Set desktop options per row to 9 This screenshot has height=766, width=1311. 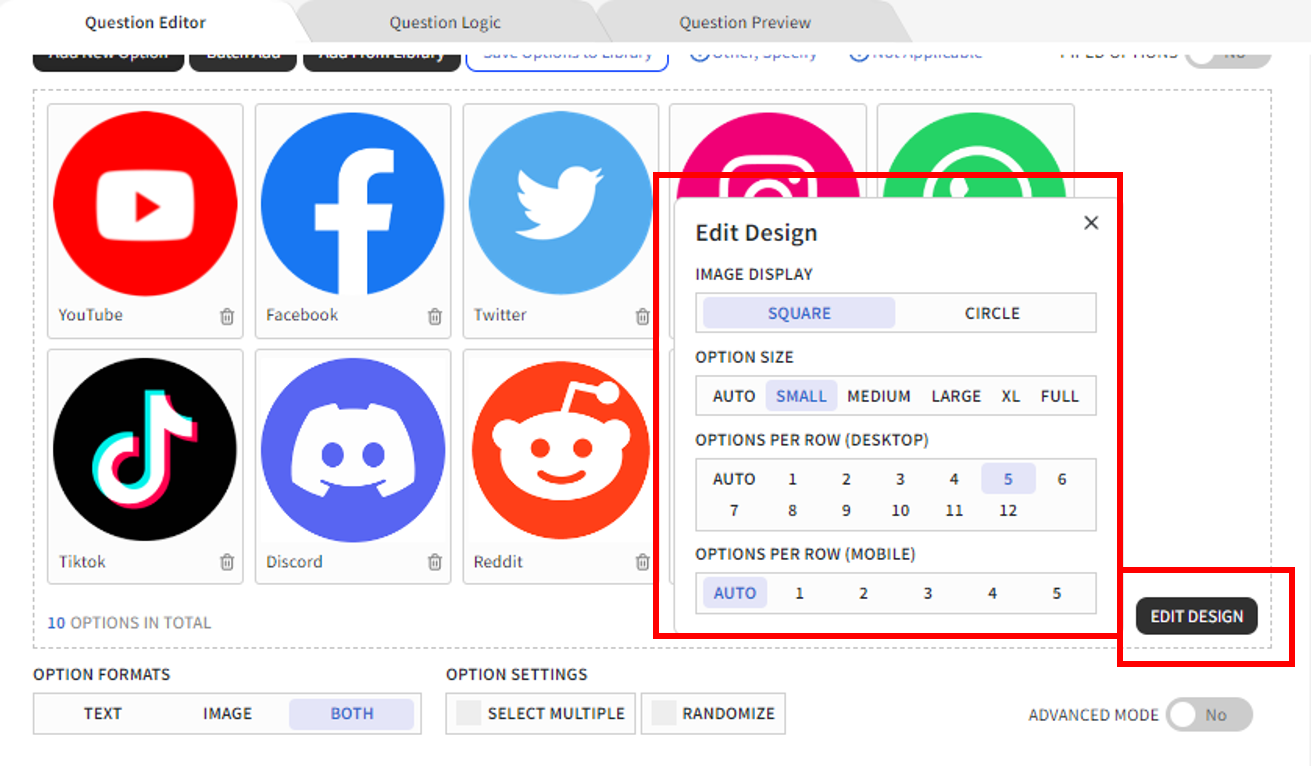tap(846, 510)
